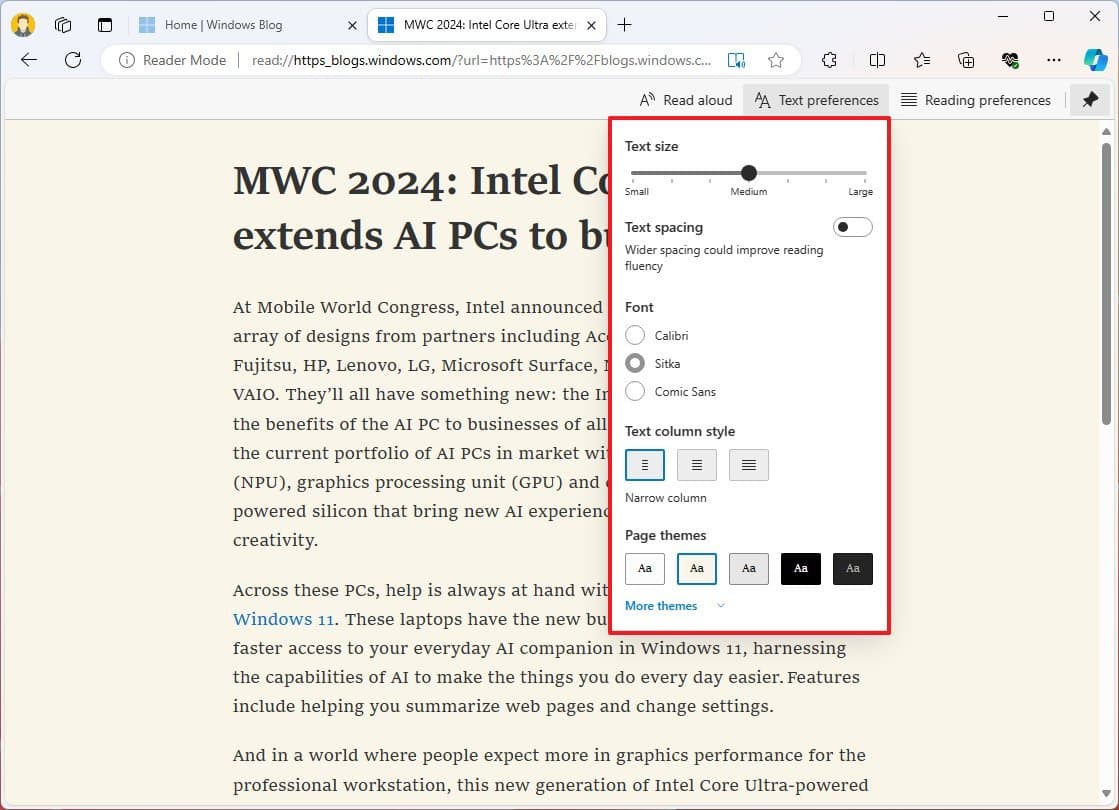Open the Workspaces dropdown near the profile
The height and width of the screenshot is (810, 1119).
pyautogui.click(x=63, y=25)
